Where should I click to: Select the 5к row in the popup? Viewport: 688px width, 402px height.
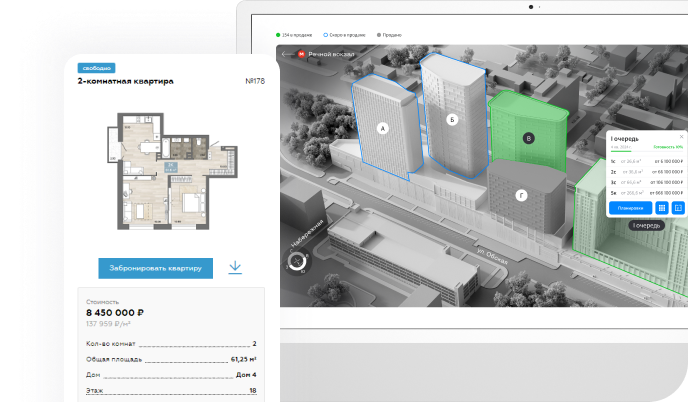[x=647, y=193]
